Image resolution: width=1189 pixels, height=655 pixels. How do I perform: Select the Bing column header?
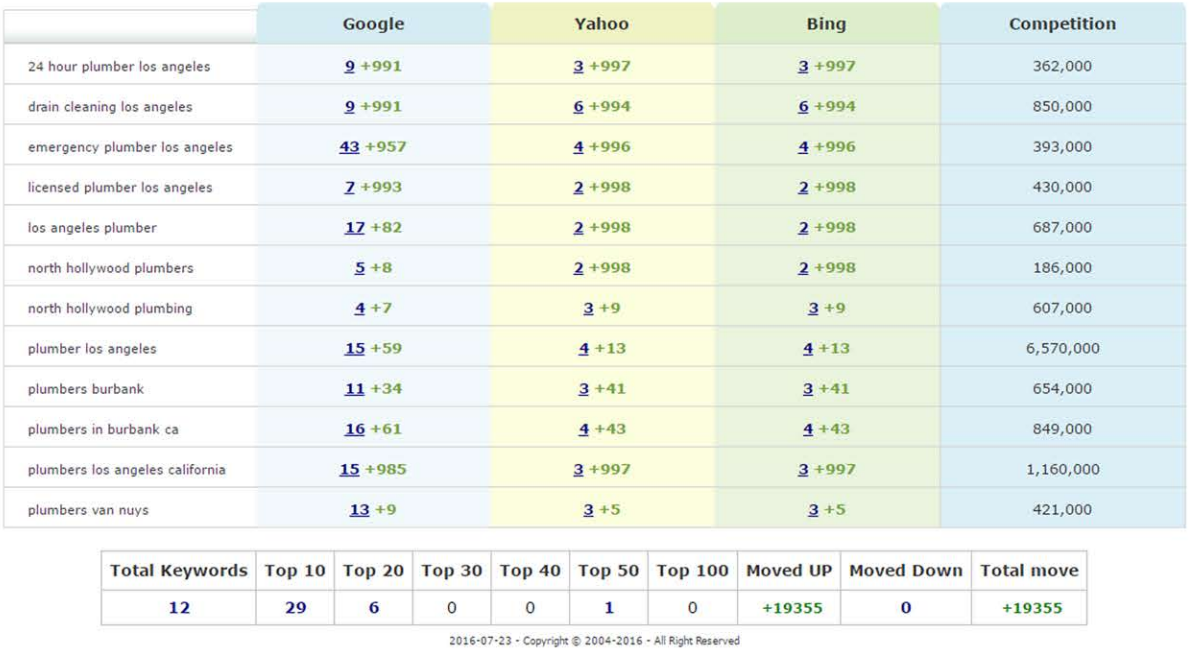pos(827,24)
